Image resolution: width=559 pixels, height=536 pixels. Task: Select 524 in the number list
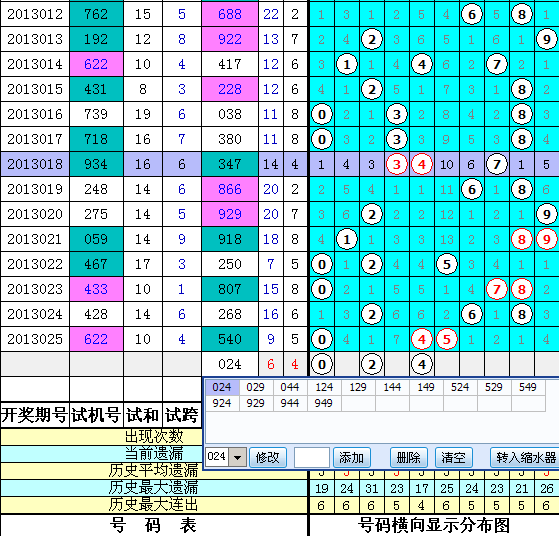(460, 387)
